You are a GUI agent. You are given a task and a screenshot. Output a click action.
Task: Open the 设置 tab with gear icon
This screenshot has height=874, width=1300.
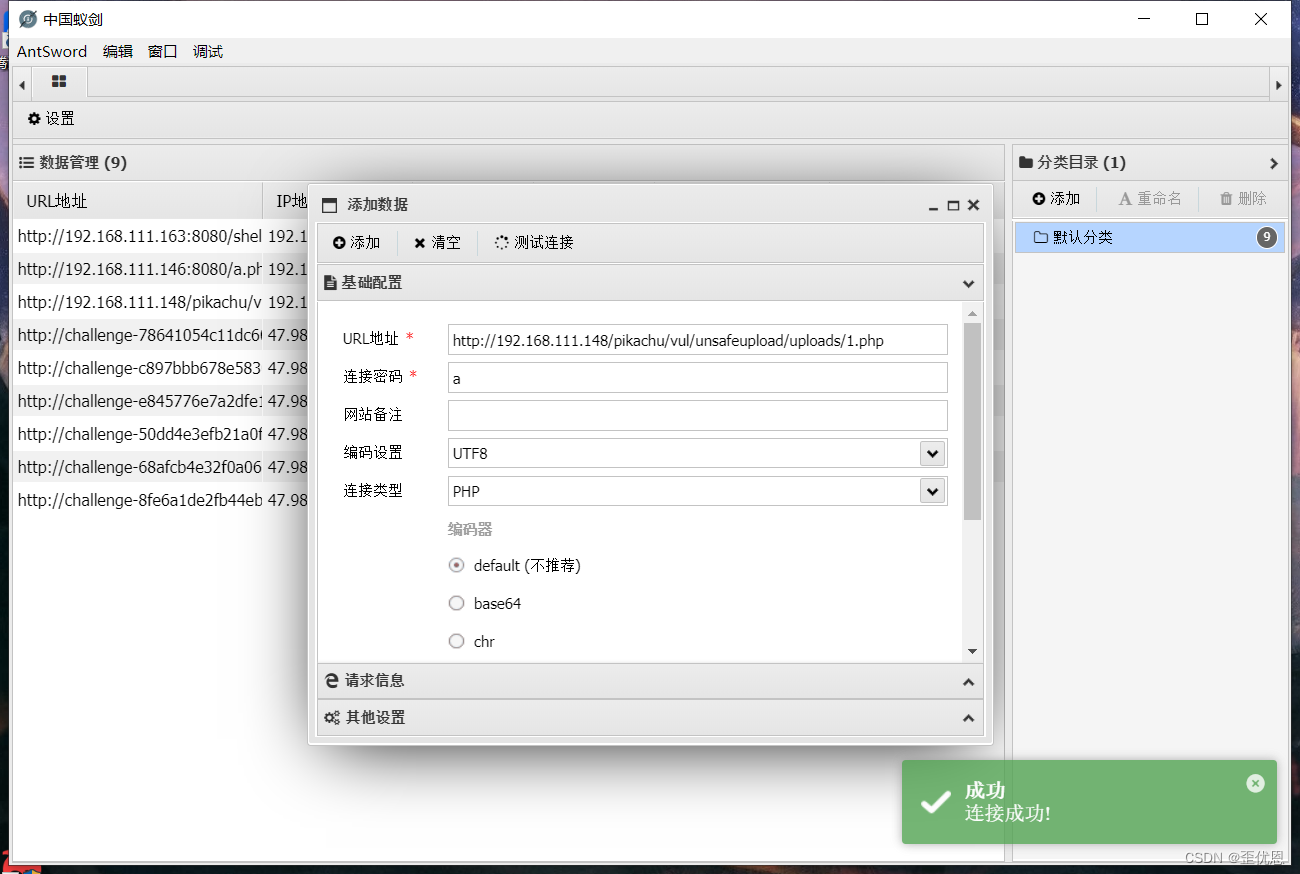click(x=50, y=118)
